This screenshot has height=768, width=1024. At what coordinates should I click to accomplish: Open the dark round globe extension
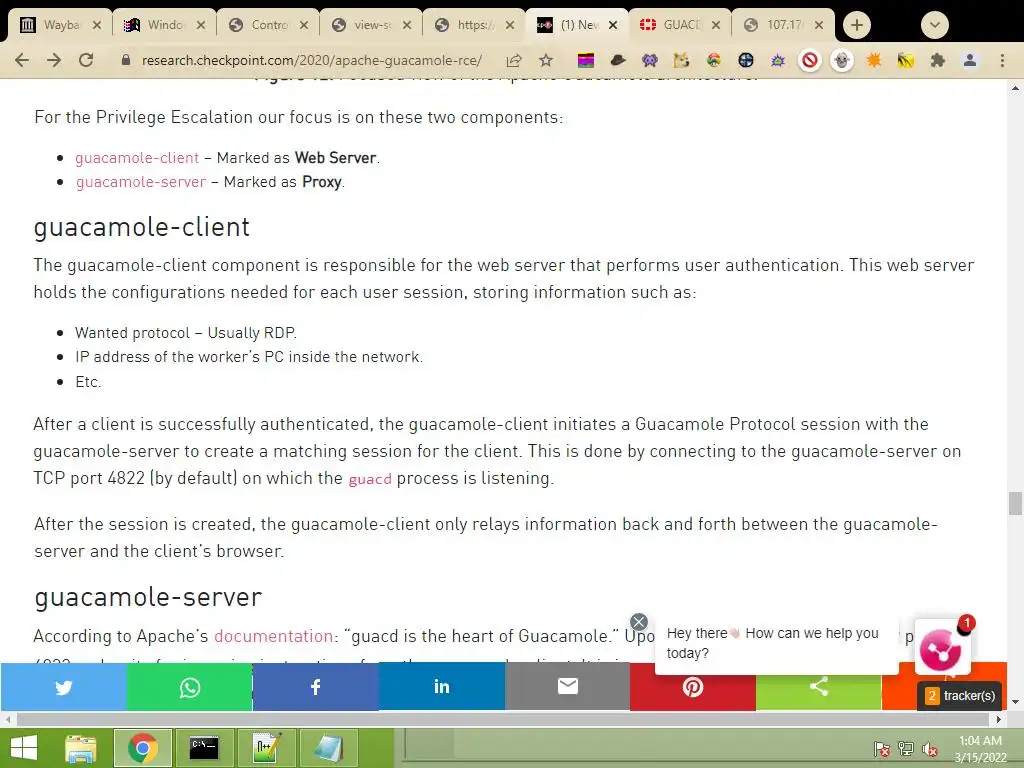tap(746, 61)
